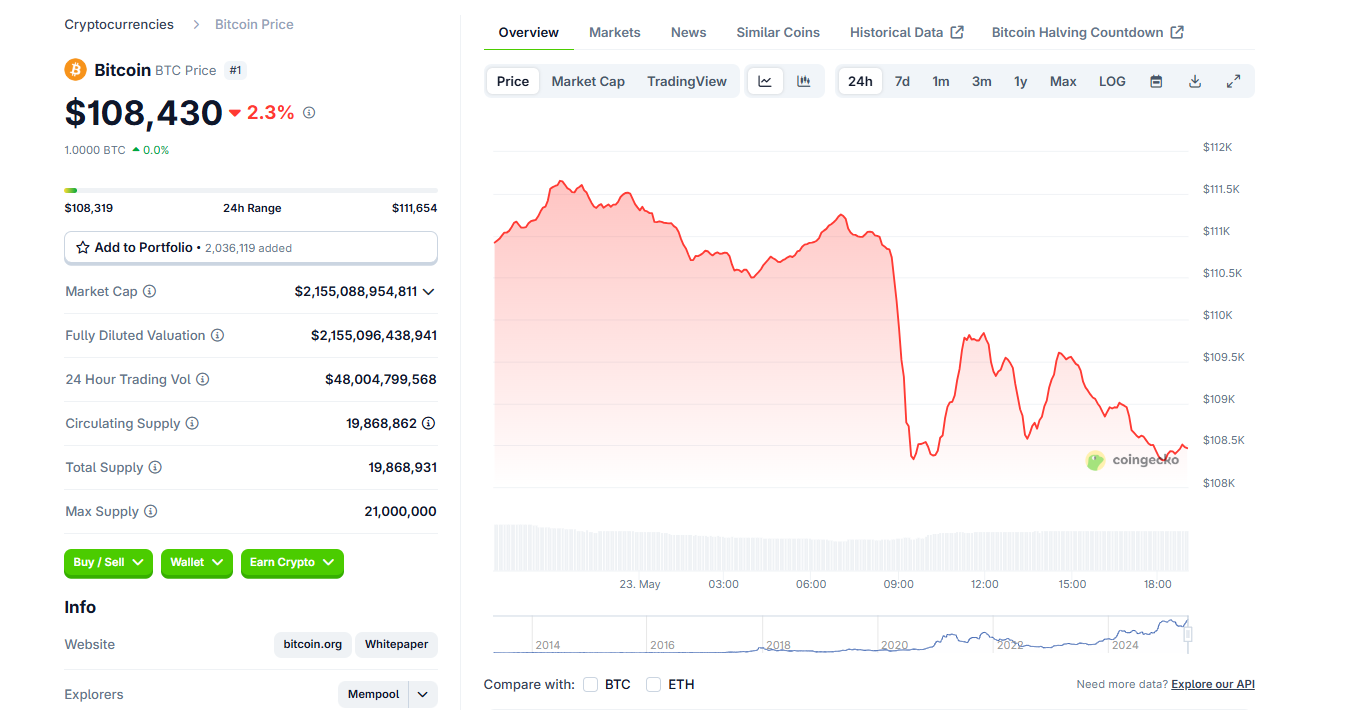Open the Historical Data tab
The width and height of the screenshot is (1355, 710).
tap(906, 32)
